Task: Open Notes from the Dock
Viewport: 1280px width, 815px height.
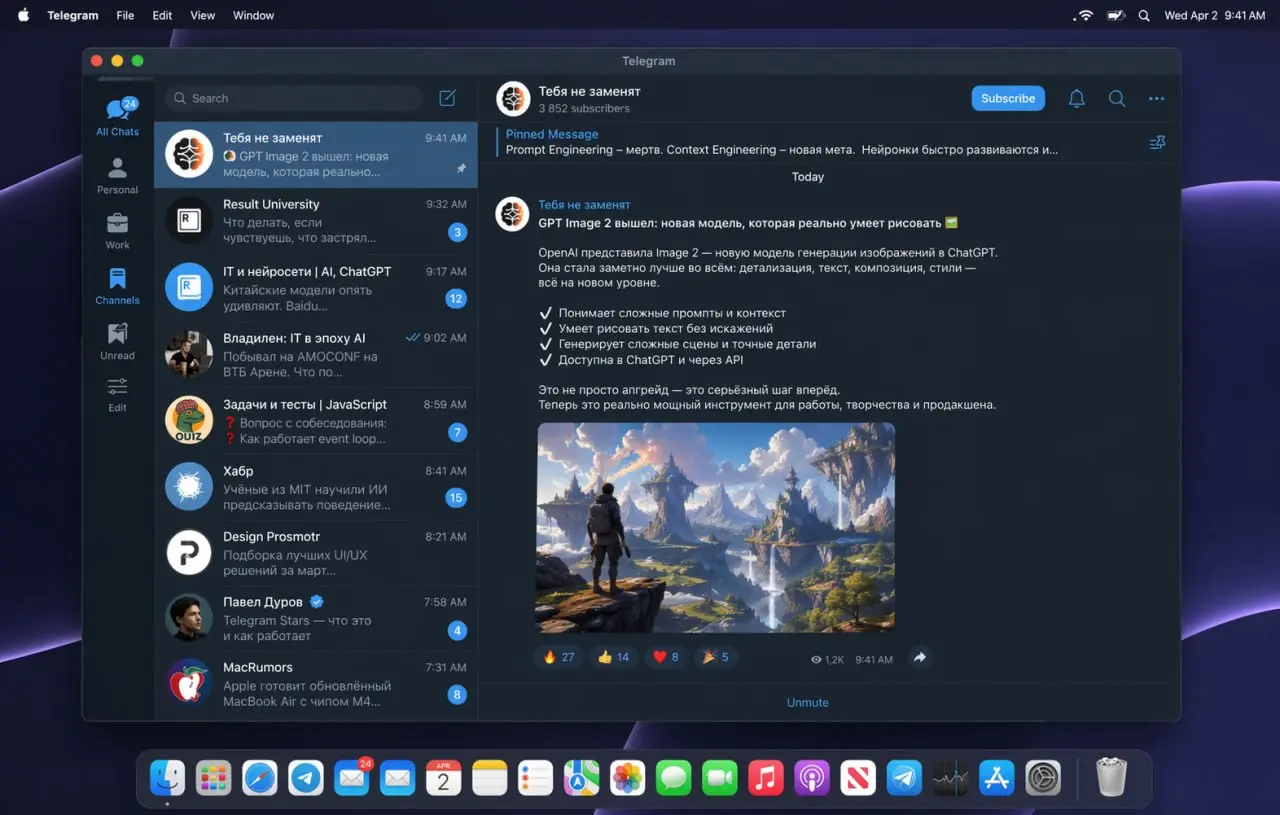Action: 490,777
